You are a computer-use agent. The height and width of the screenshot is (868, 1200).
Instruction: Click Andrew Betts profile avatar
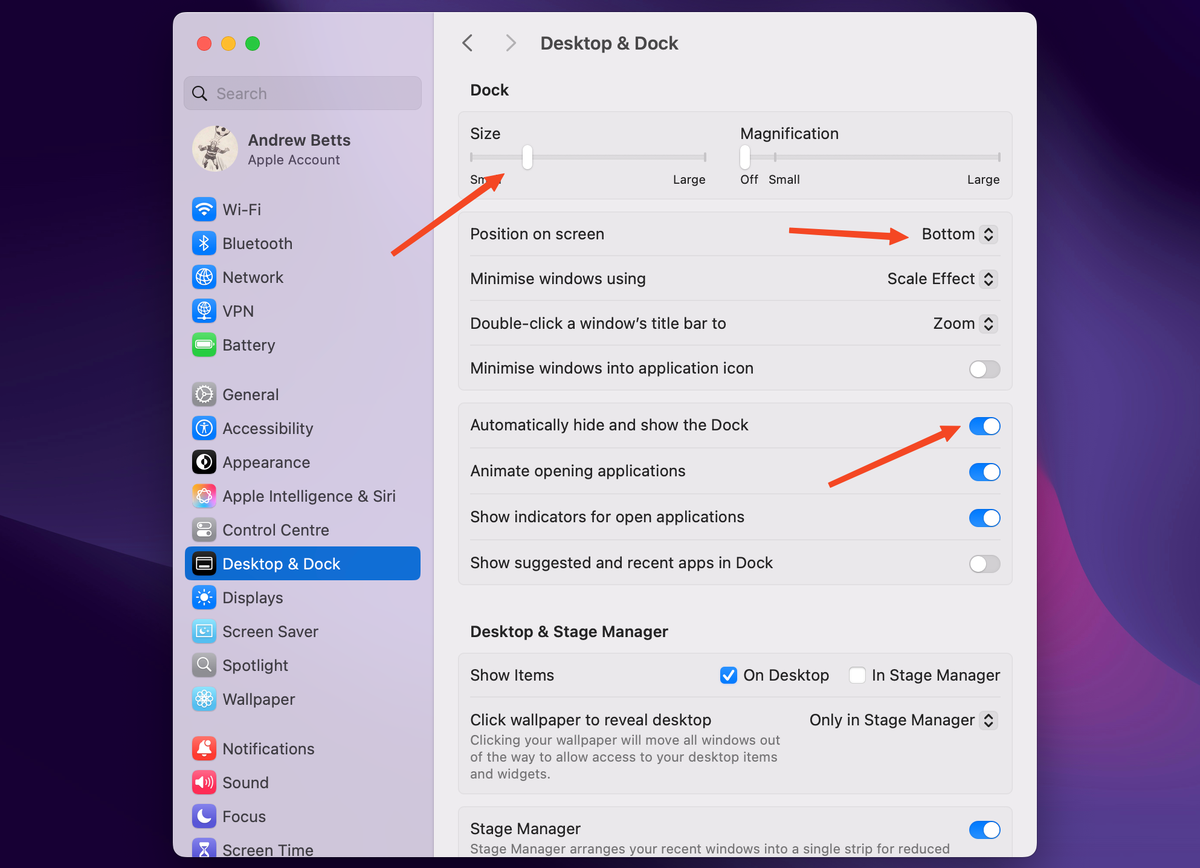coord(215,149)
